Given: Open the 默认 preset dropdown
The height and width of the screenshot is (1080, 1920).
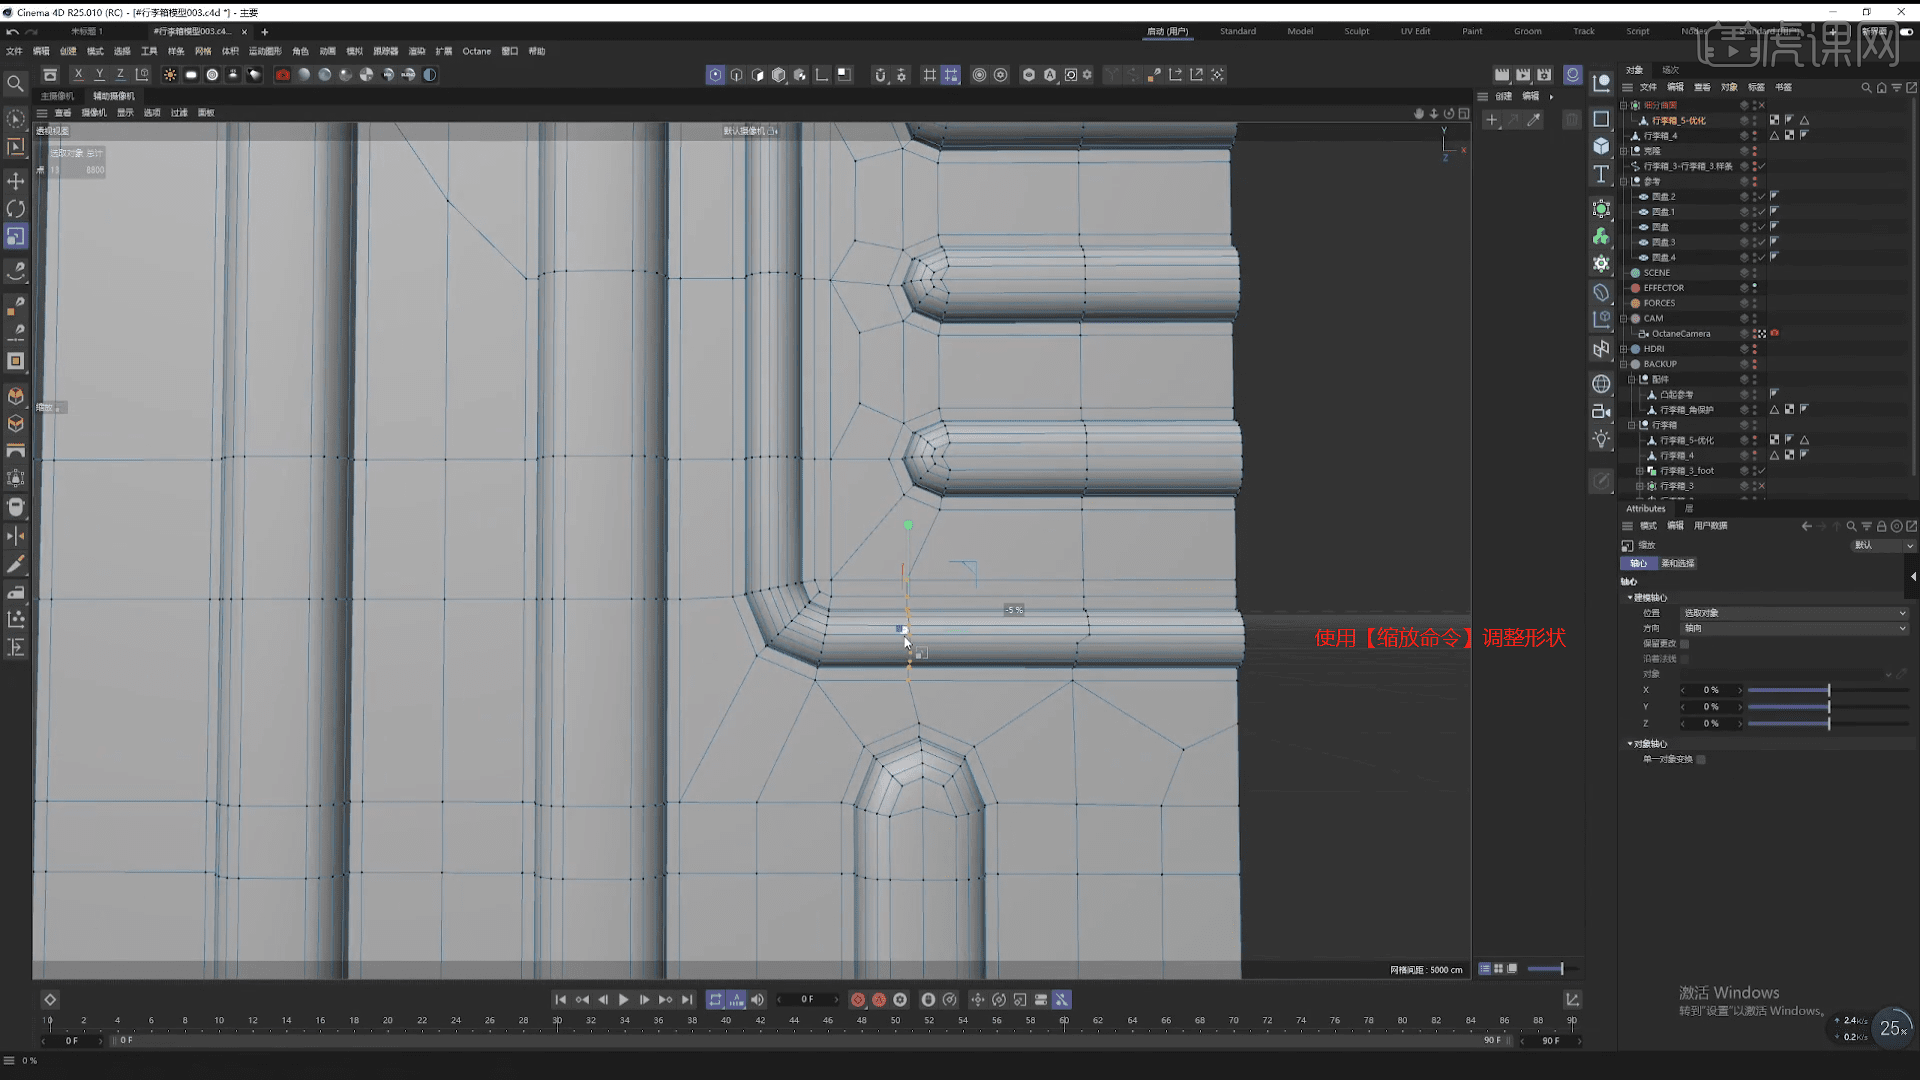Looking at the screenshot, I should pos(1884,546).
